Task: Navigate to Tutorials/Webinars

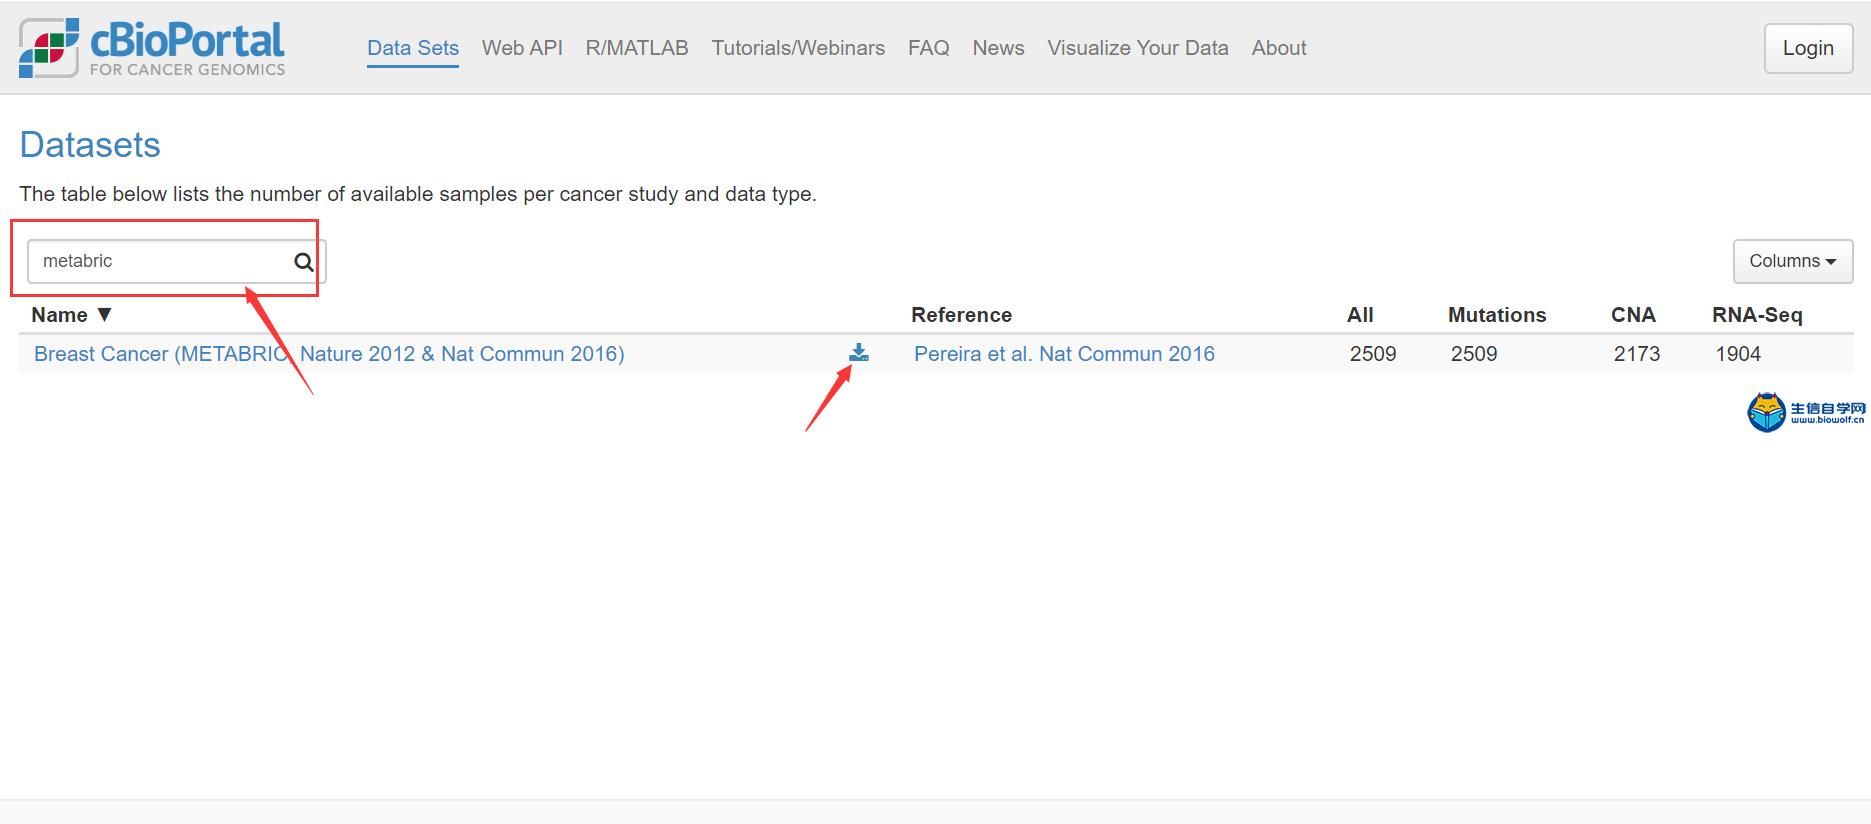Action: (798, 48)
